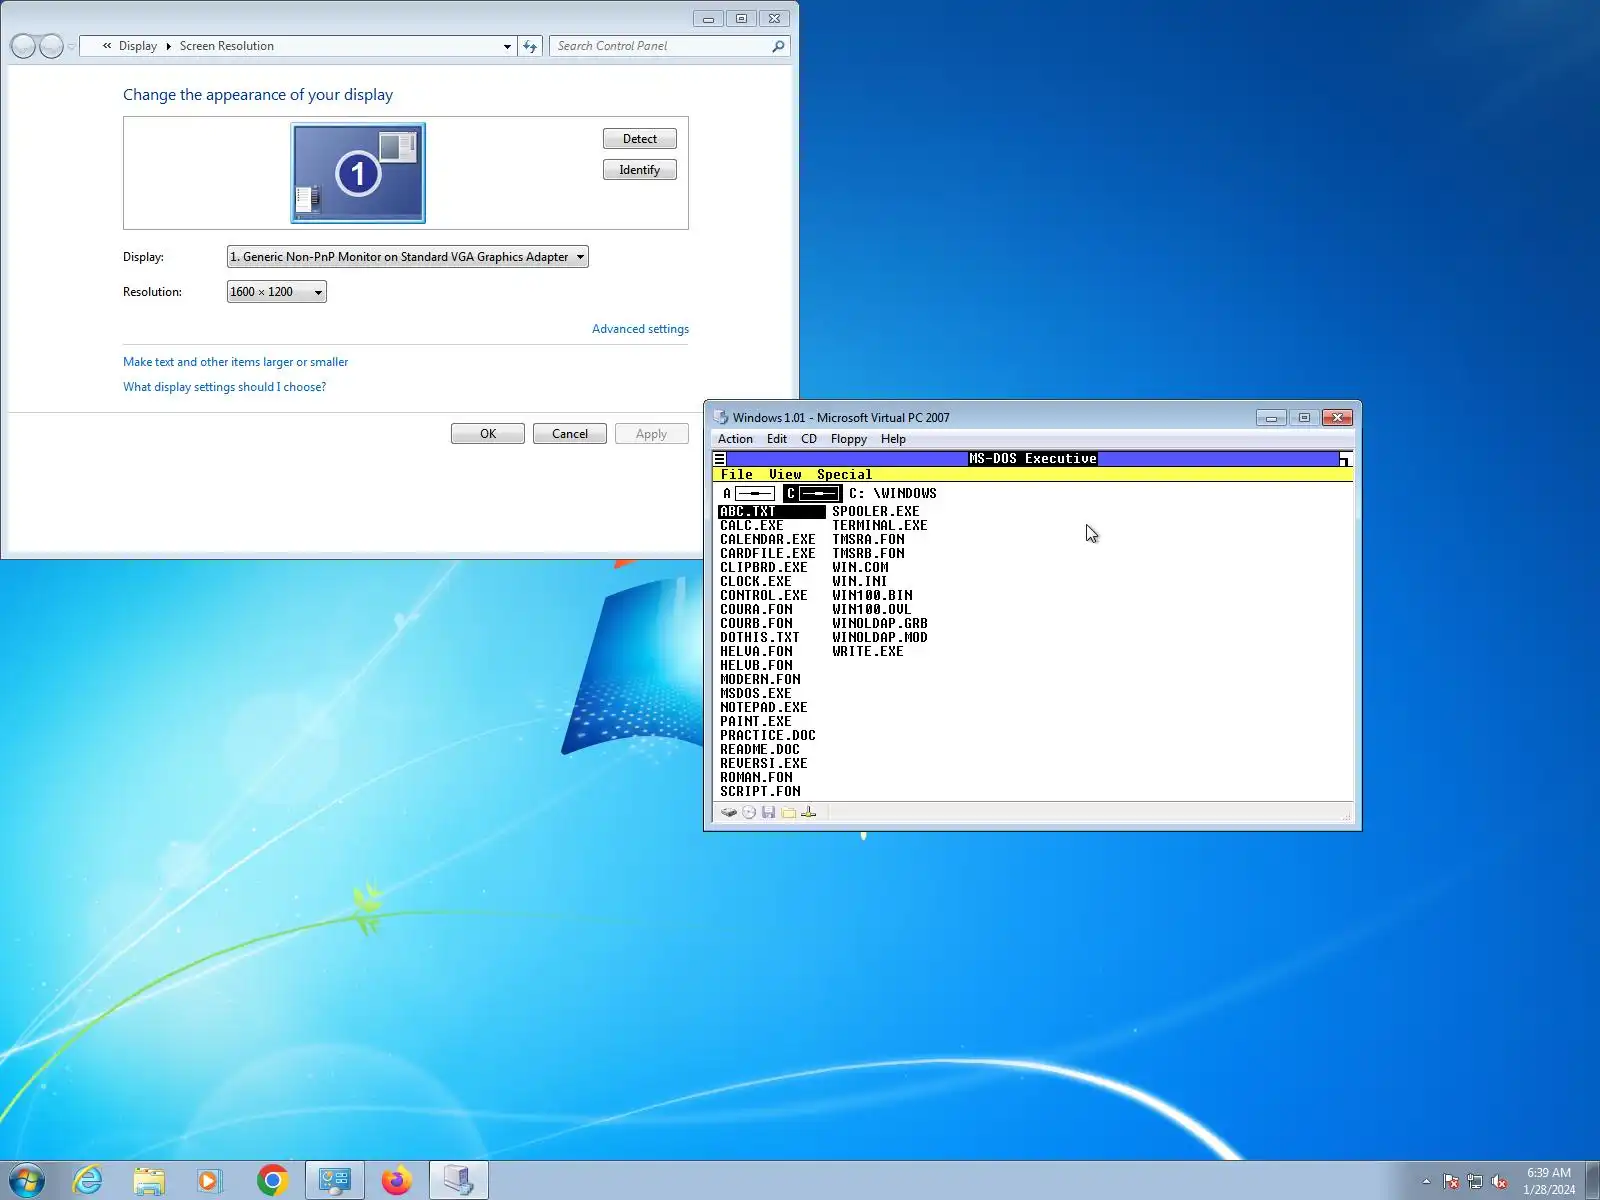Open Windows Explorer from the taskbar
The image size is (1600, 1200).
[149, 1181]
